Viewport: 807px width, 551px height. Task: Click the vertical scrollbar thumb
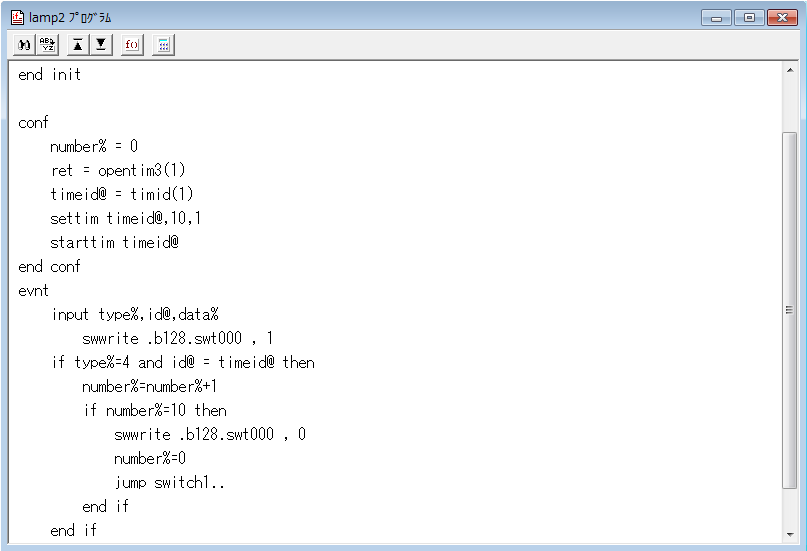789,310
